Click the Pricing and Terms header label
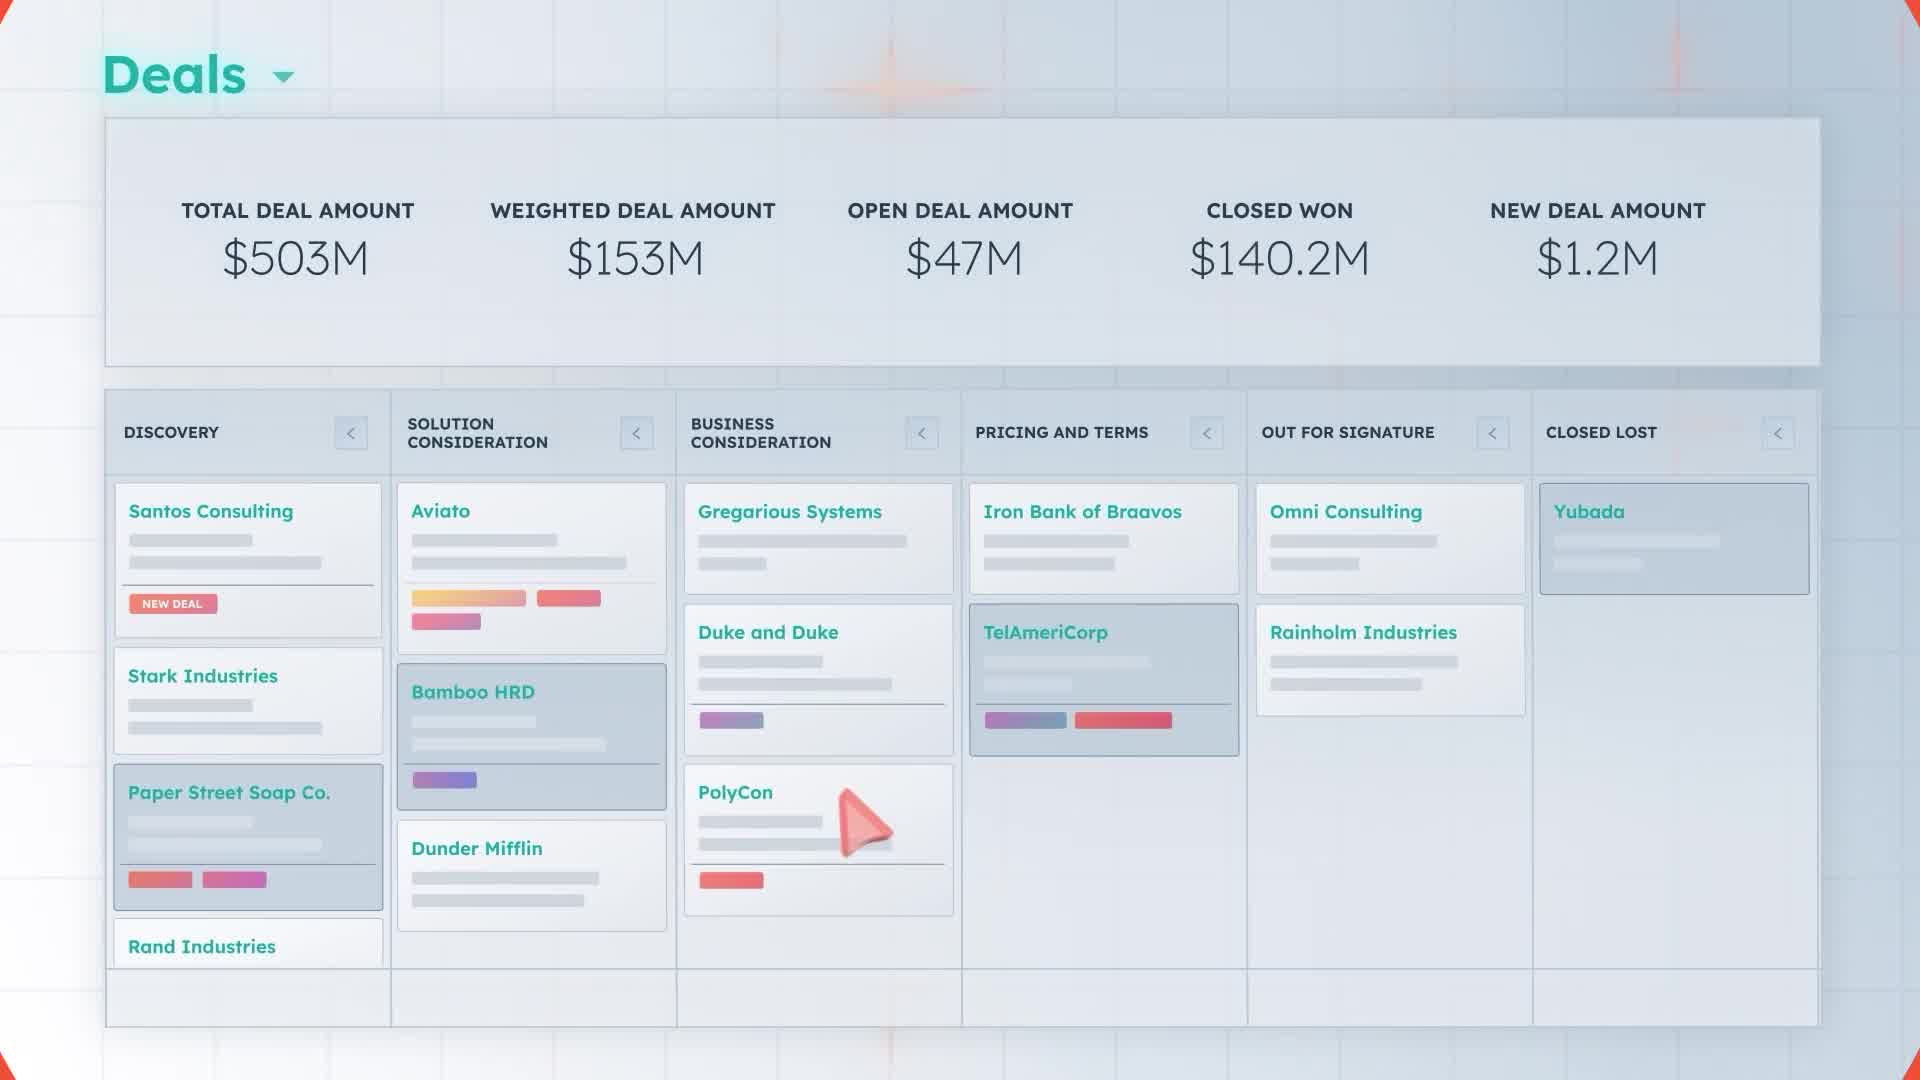The width and height of the screenshot is (1920, 1080). 1062,433
